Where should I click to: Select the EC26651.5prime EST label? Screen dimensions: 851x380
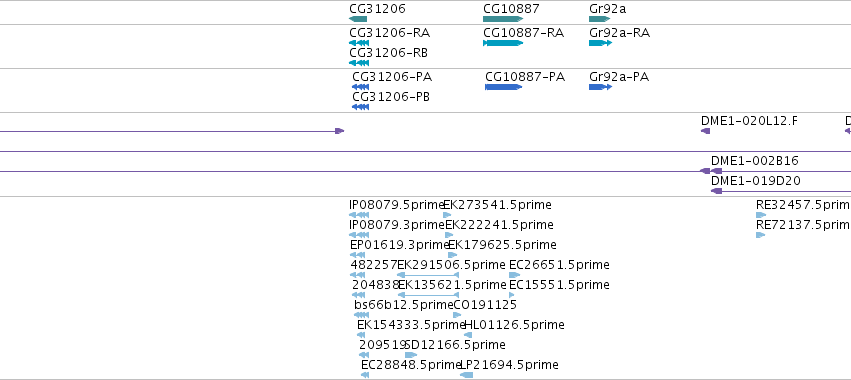click(x=559, y=265)
